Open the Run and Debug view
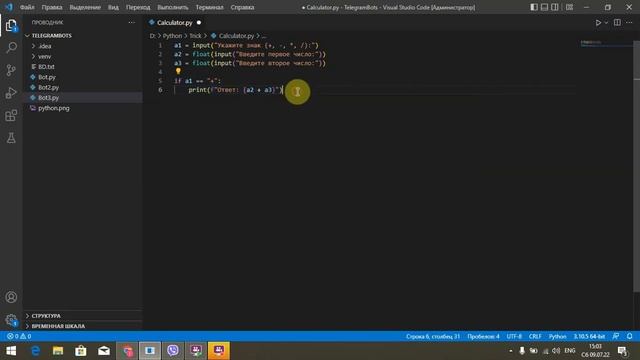This screenshot has height=360, width=640. click(x=11, y=93)
